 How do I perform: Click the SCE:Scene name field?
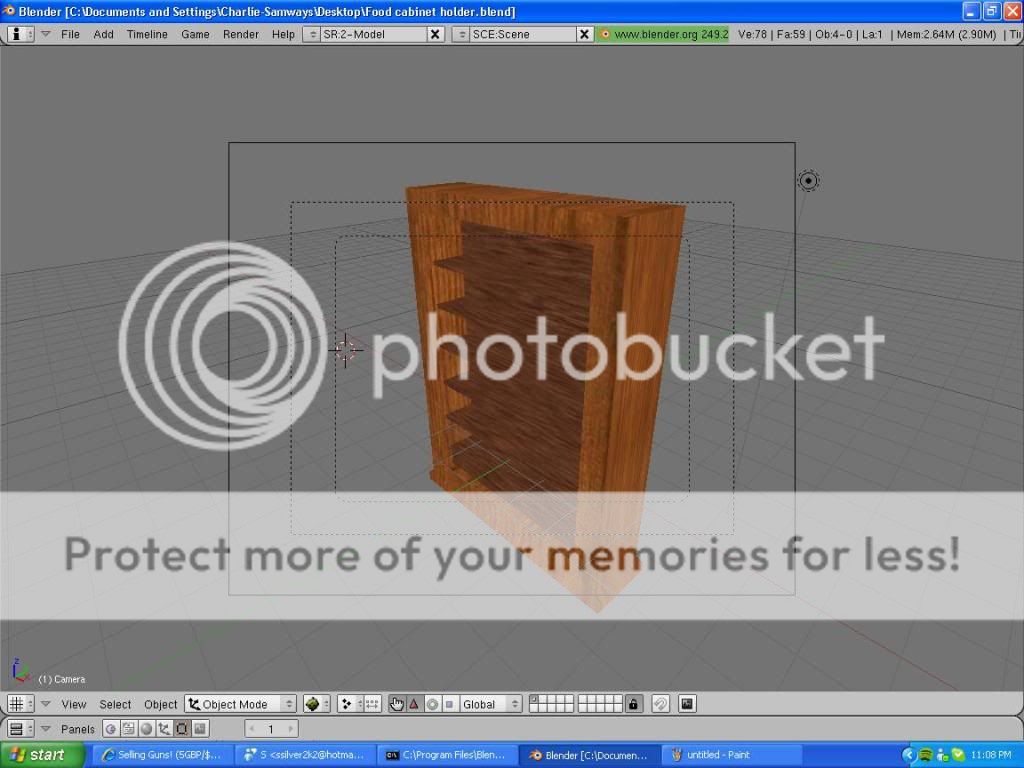coord(522,34)
